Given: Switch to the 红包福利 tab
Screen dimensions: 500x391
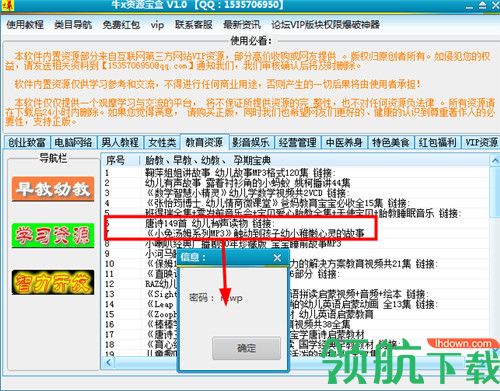Looking at the screenshot, I should [x=437, y=143].
